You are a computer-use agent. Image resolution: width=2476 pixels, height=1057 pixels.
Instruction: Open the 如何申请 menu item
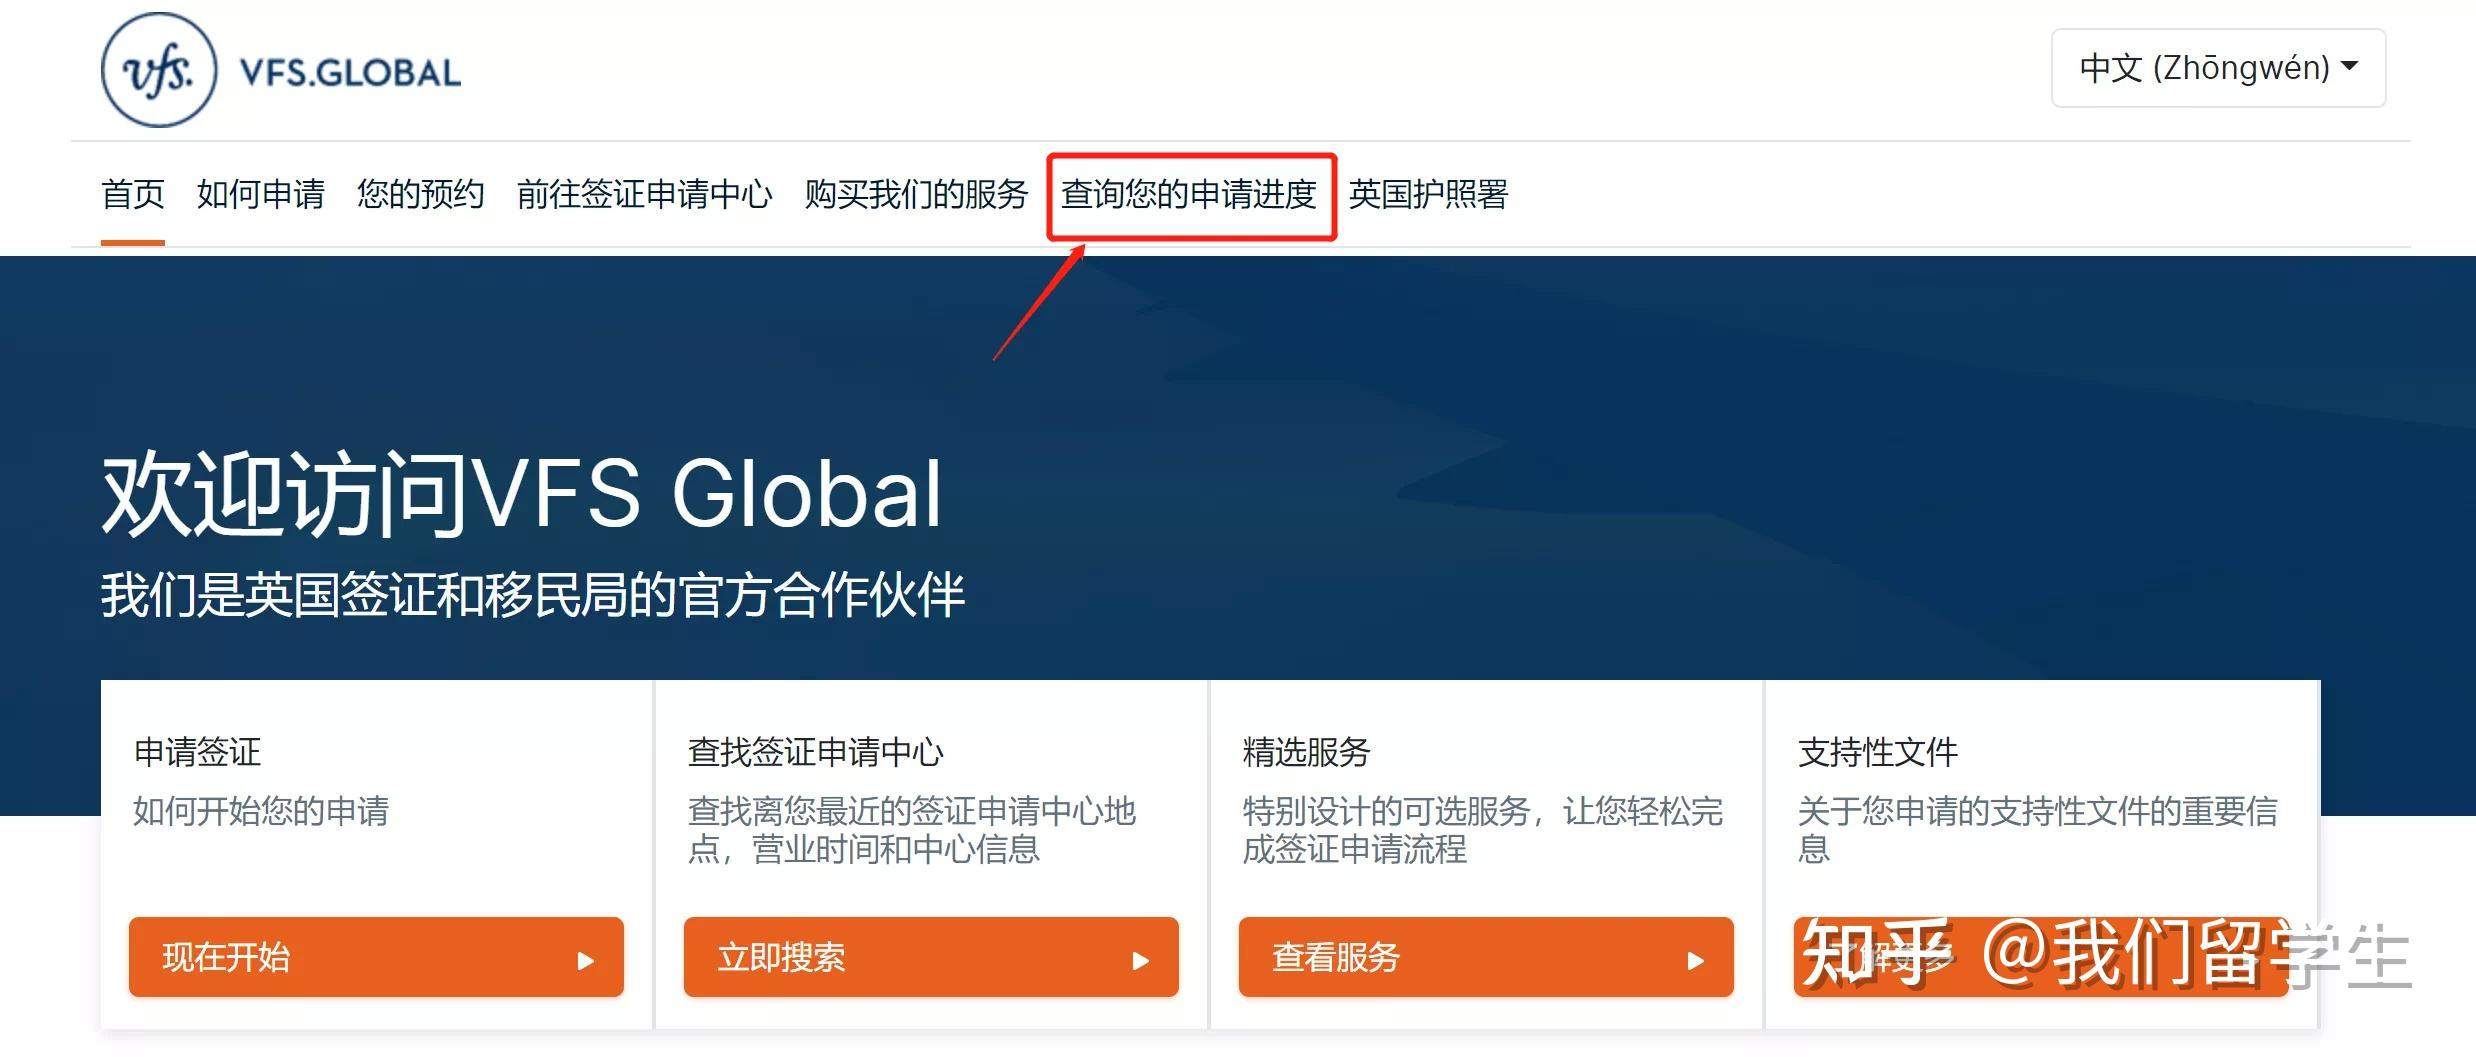tap(261, 194)
